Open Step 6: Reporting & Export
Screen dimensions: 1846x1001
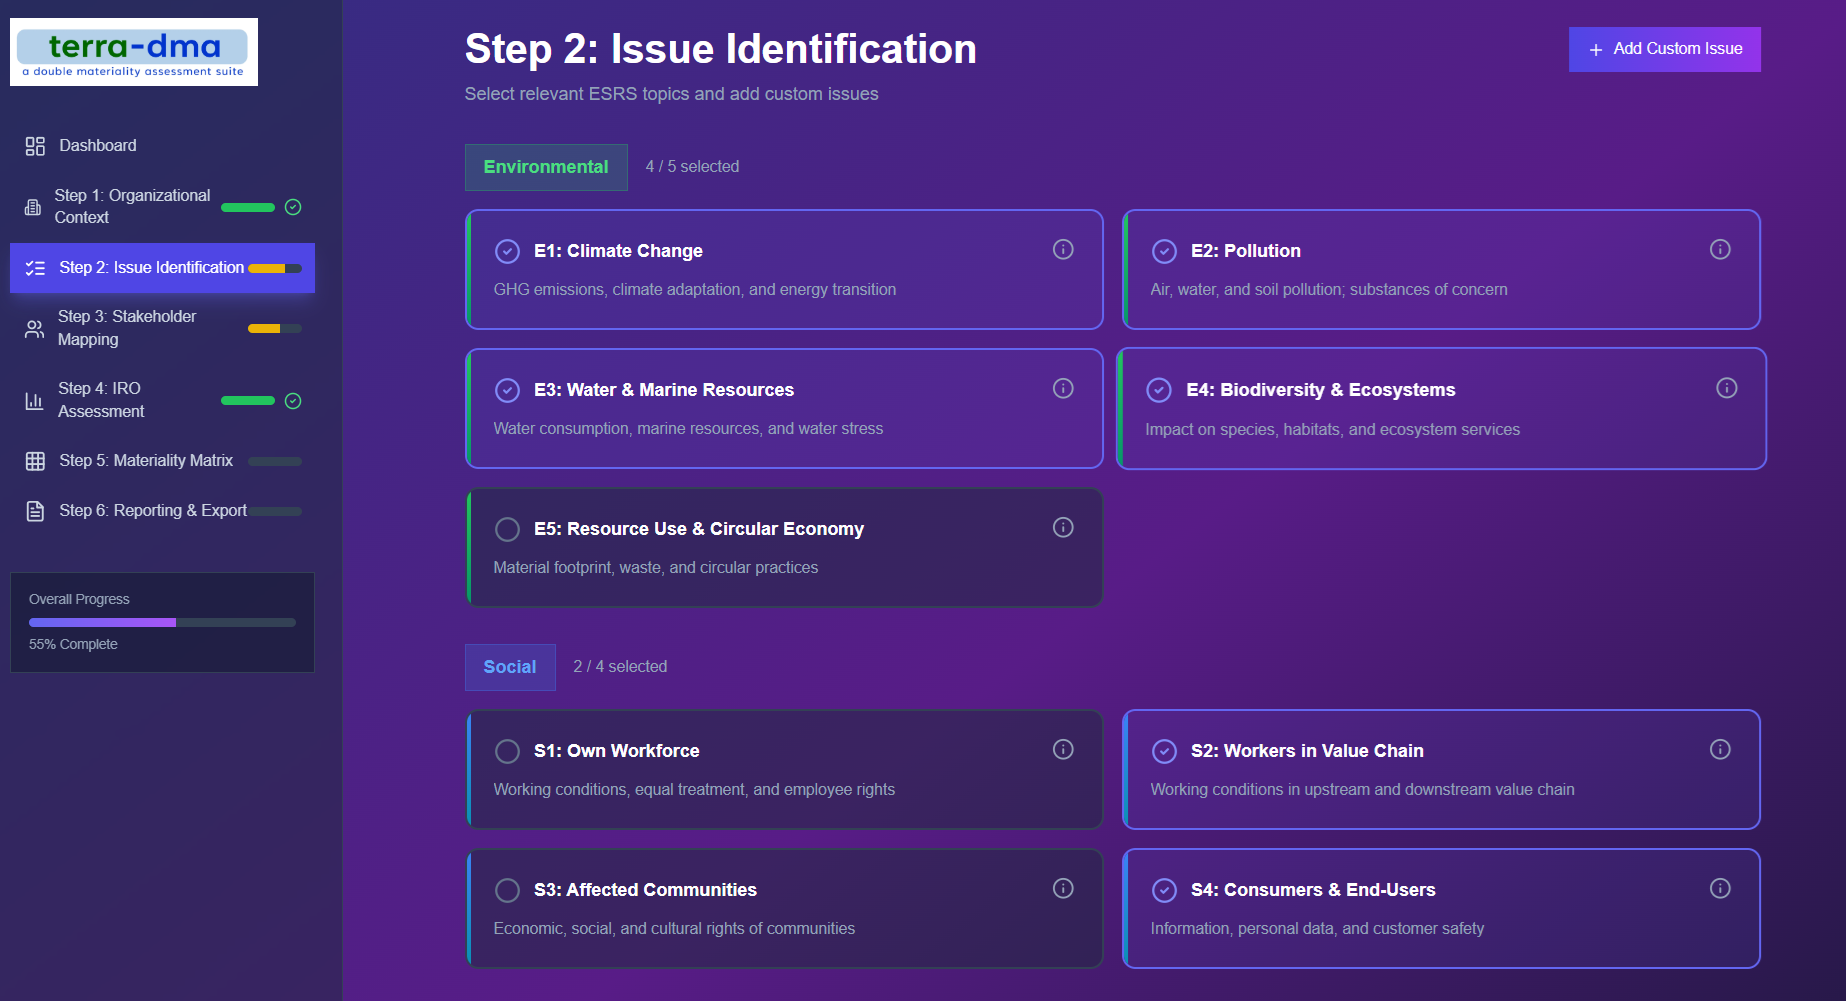[152, 511]
